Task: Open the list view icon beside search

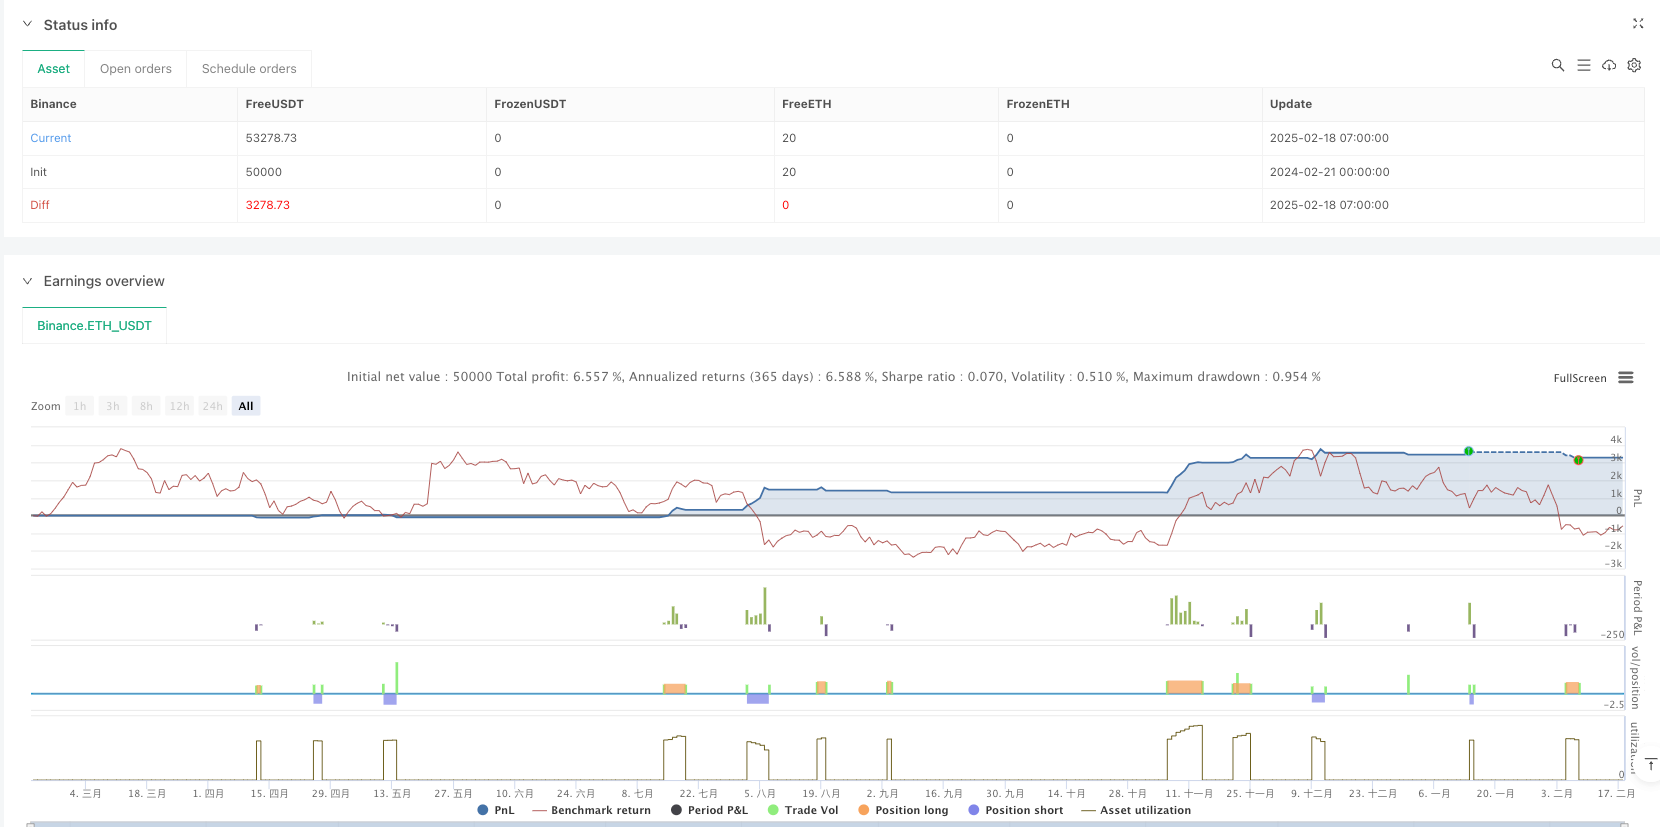Action: click(x=1583, y=65)
